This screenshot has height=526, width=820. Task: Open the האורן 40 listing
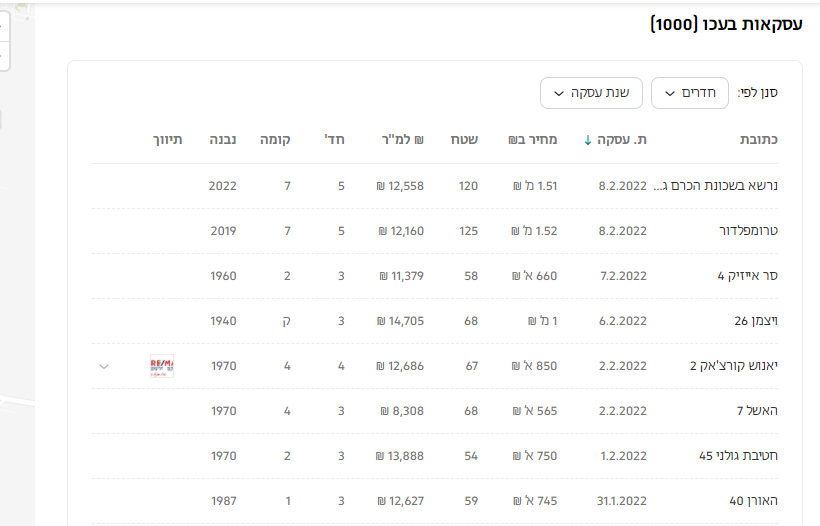tap(753, 501)
